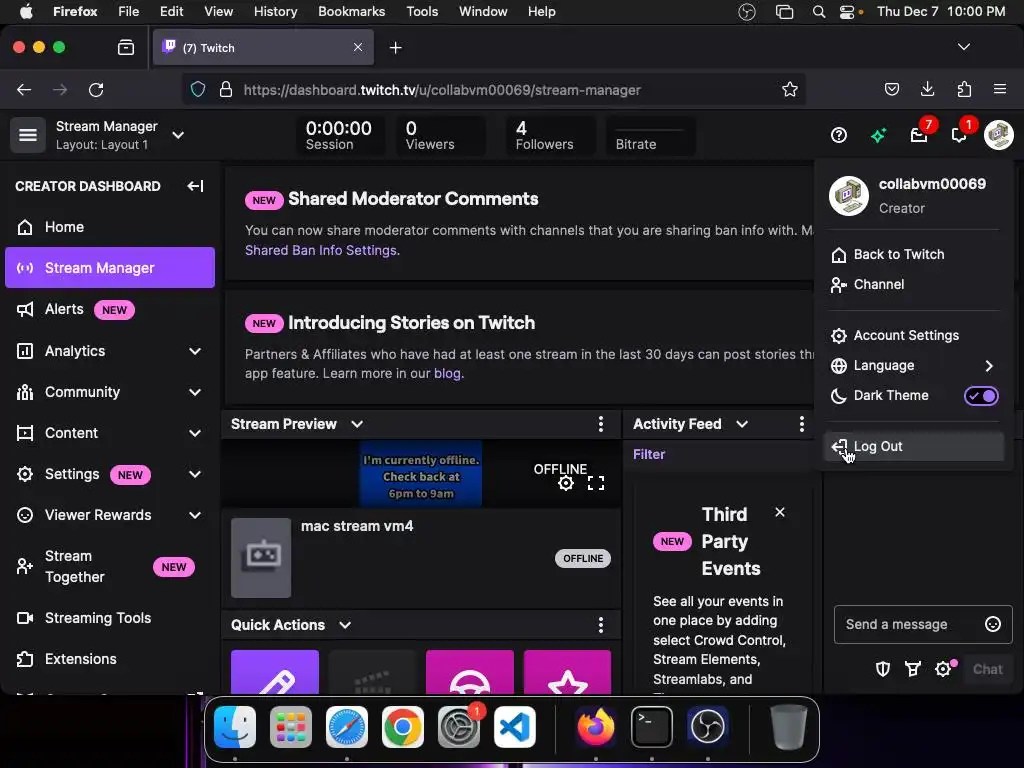
Task: Bookmark this page with star icon
Action: point(790,89)
